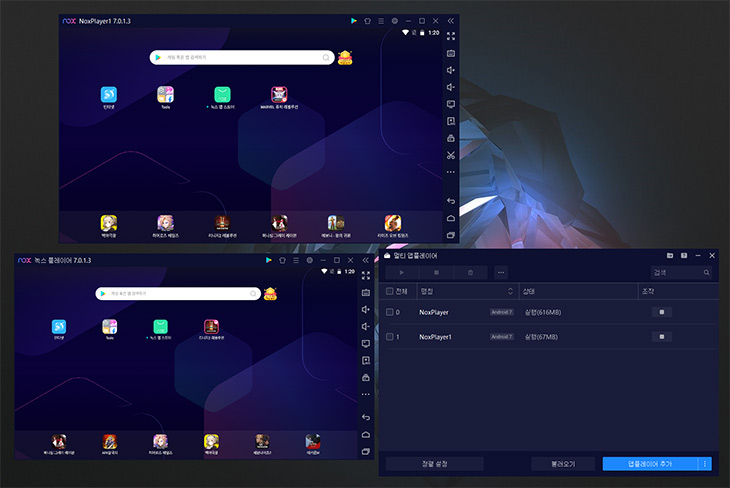The height and width of the screenshot is (488, 730).
Task: Click the batch delete trash button
Action: pyautogui.click(x=470, y=272)
